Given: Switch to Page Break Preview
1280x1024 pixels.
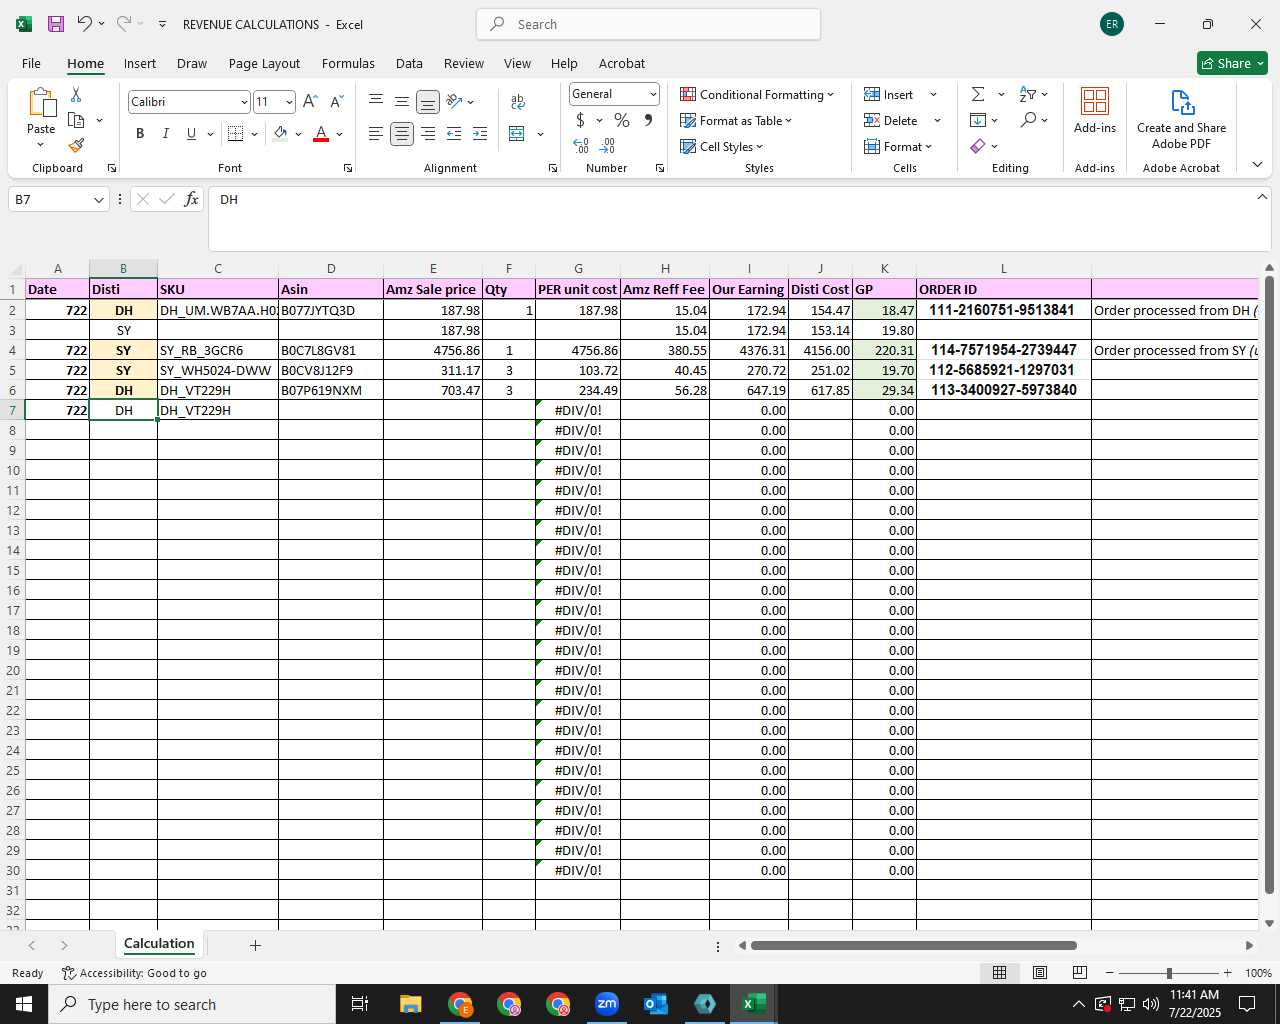Looking at the screenshot, I should tap(1079, 973).
